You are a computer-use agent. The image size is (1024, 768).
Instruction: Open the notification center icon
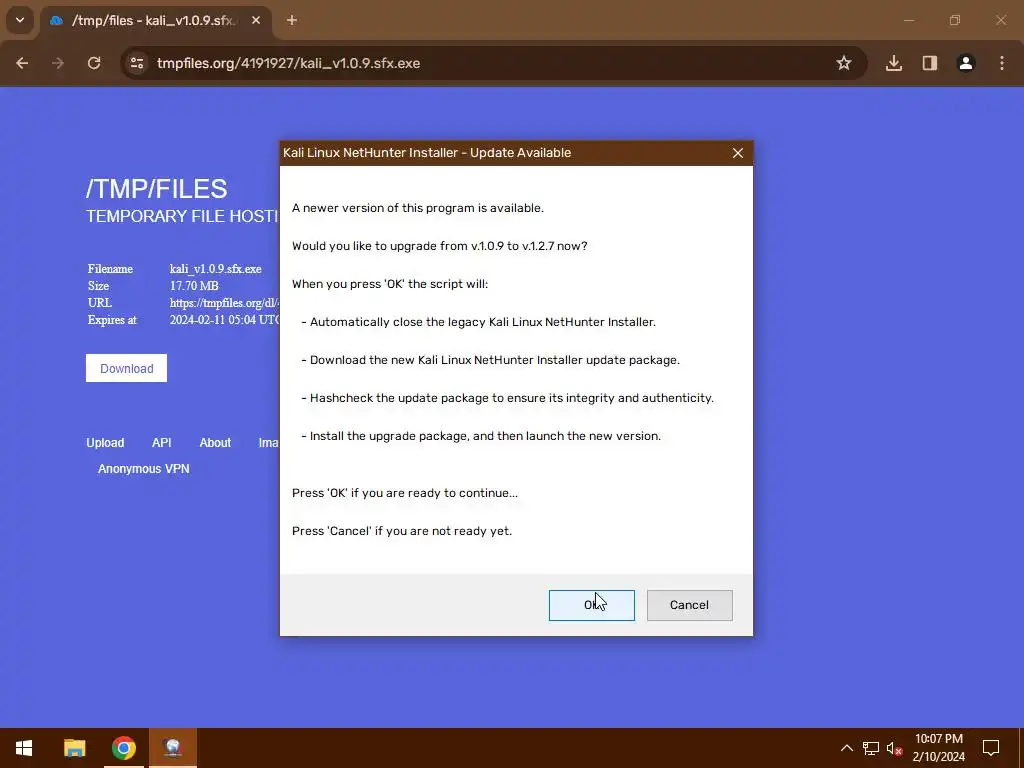(x=991, y=748)
